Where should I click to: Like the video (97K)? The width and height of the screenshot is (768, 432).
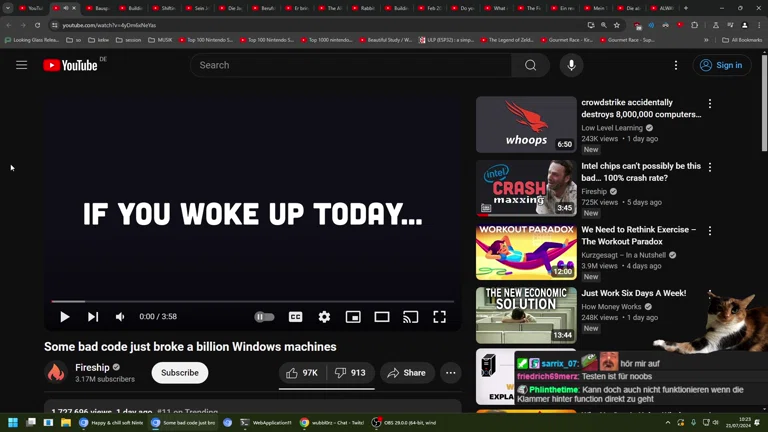302,373
